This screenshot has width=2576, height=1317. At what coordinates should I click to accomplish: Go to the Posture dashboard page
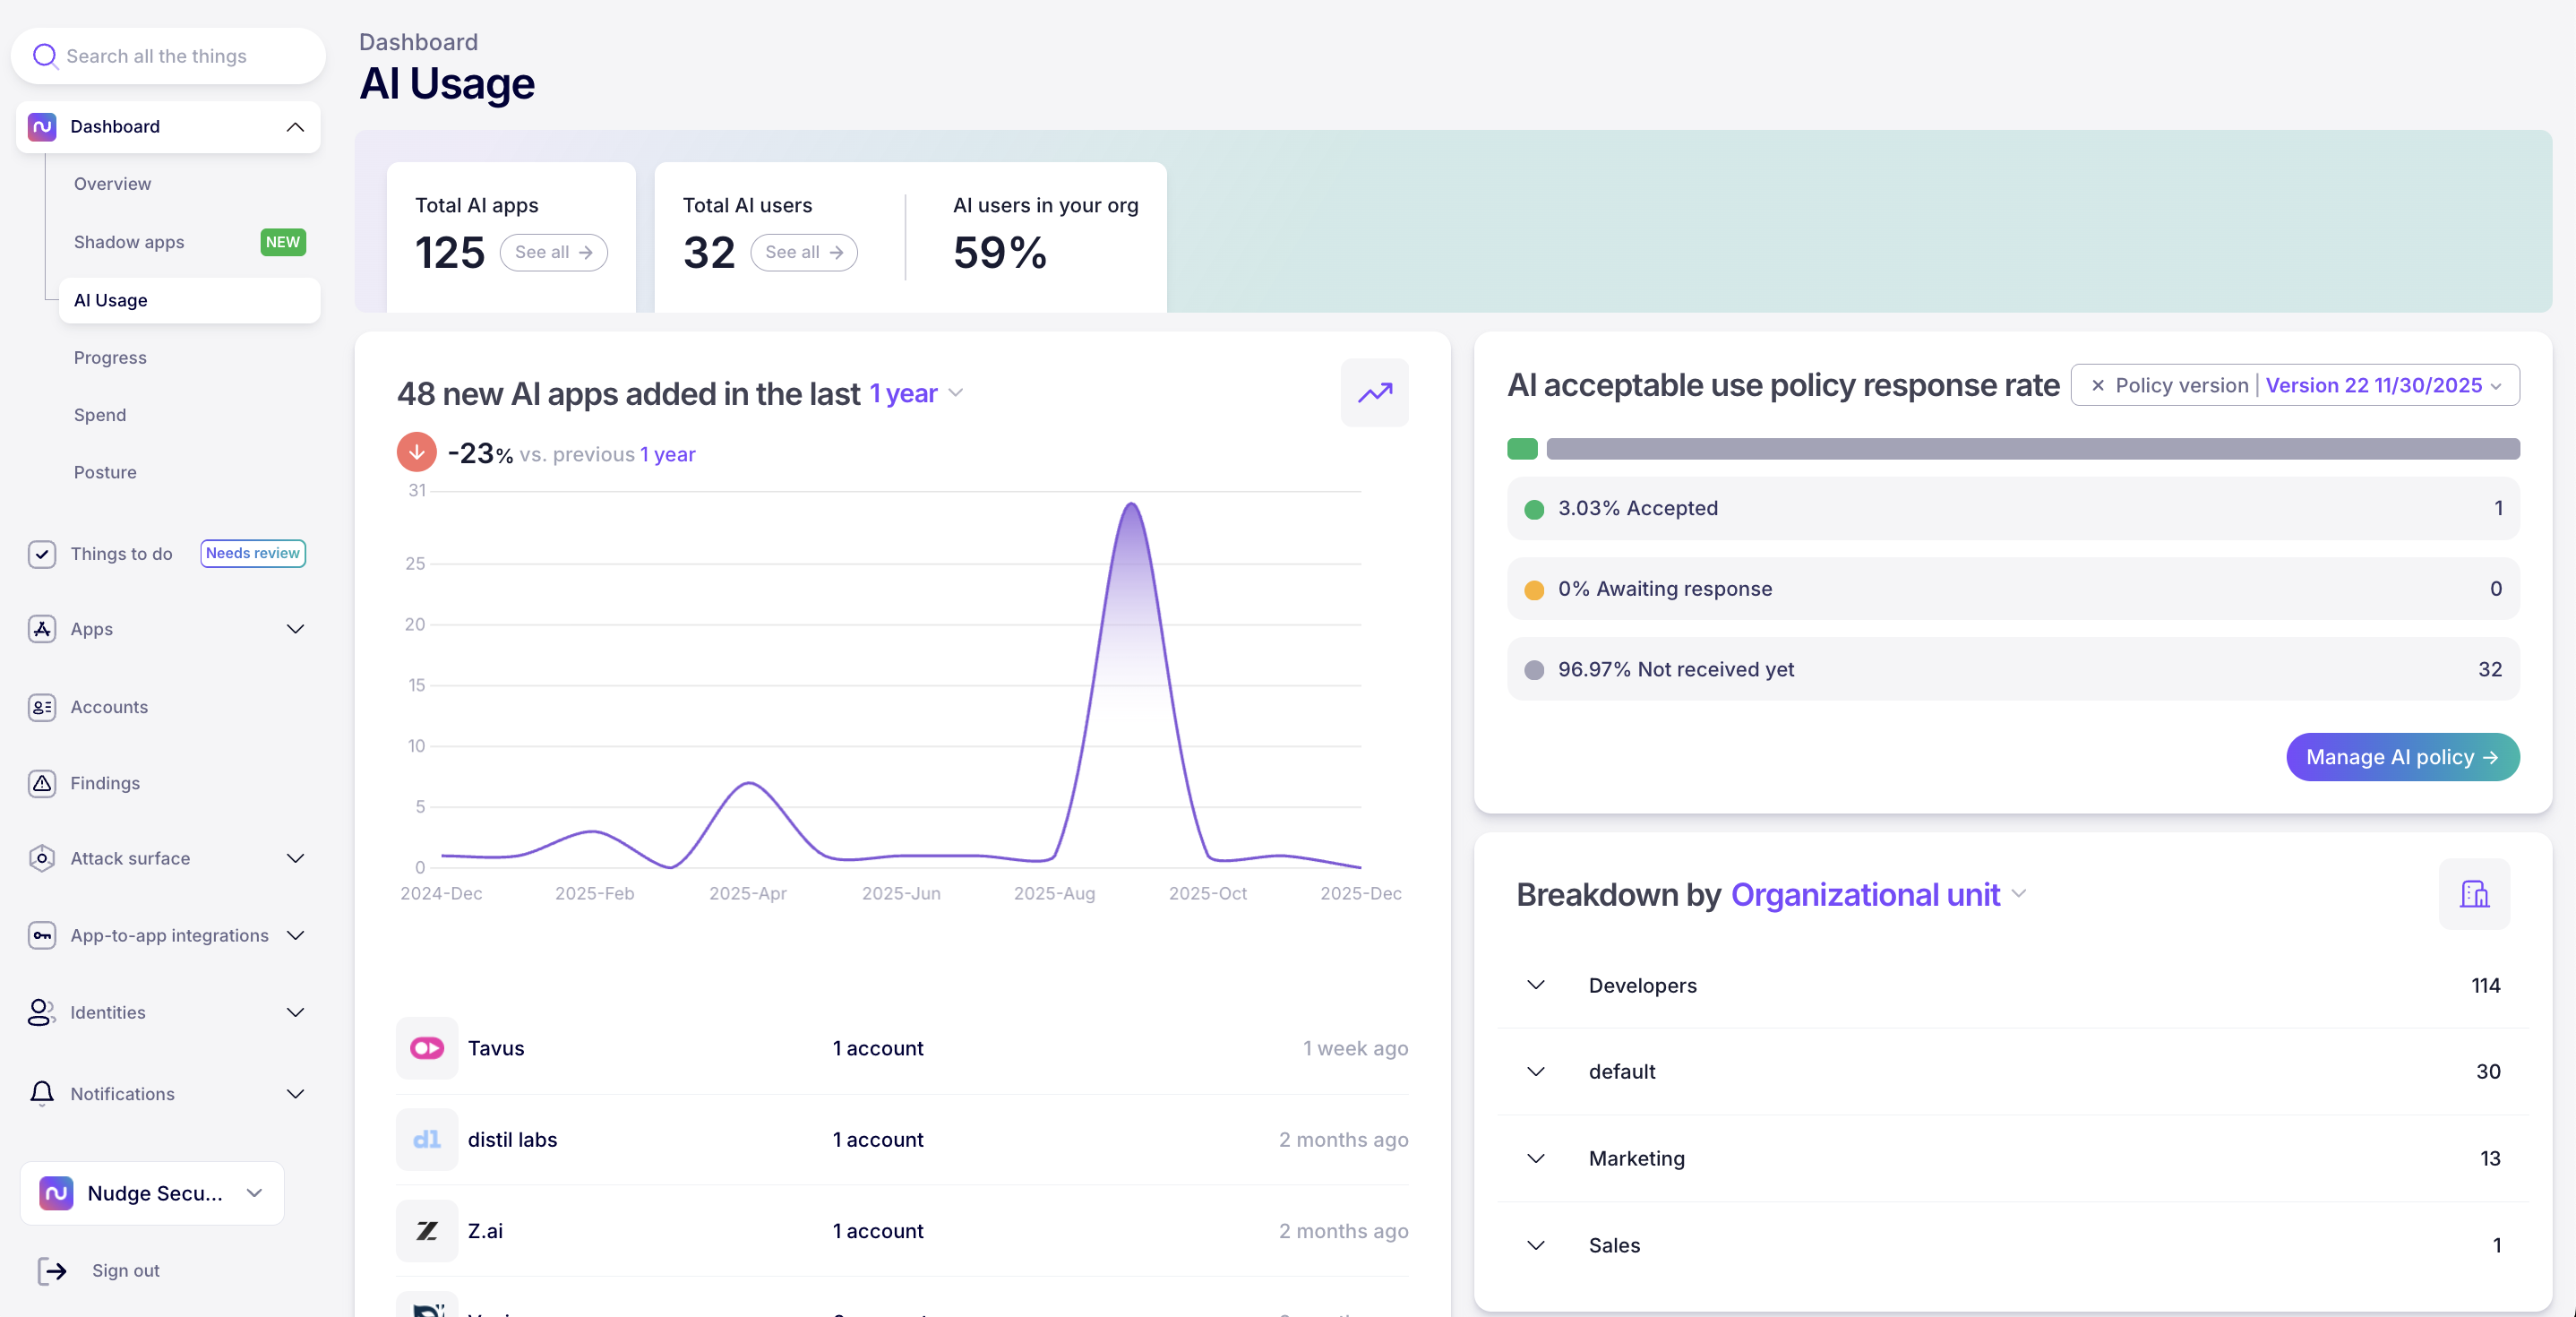point(105,472)
